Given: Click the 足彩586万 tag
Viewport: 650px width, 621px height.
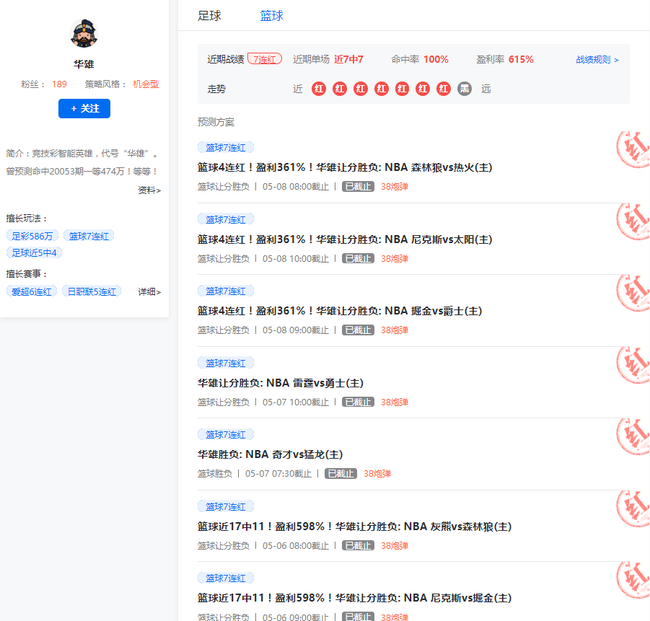Looking at the screenshot, I should [x=32, y=236].
